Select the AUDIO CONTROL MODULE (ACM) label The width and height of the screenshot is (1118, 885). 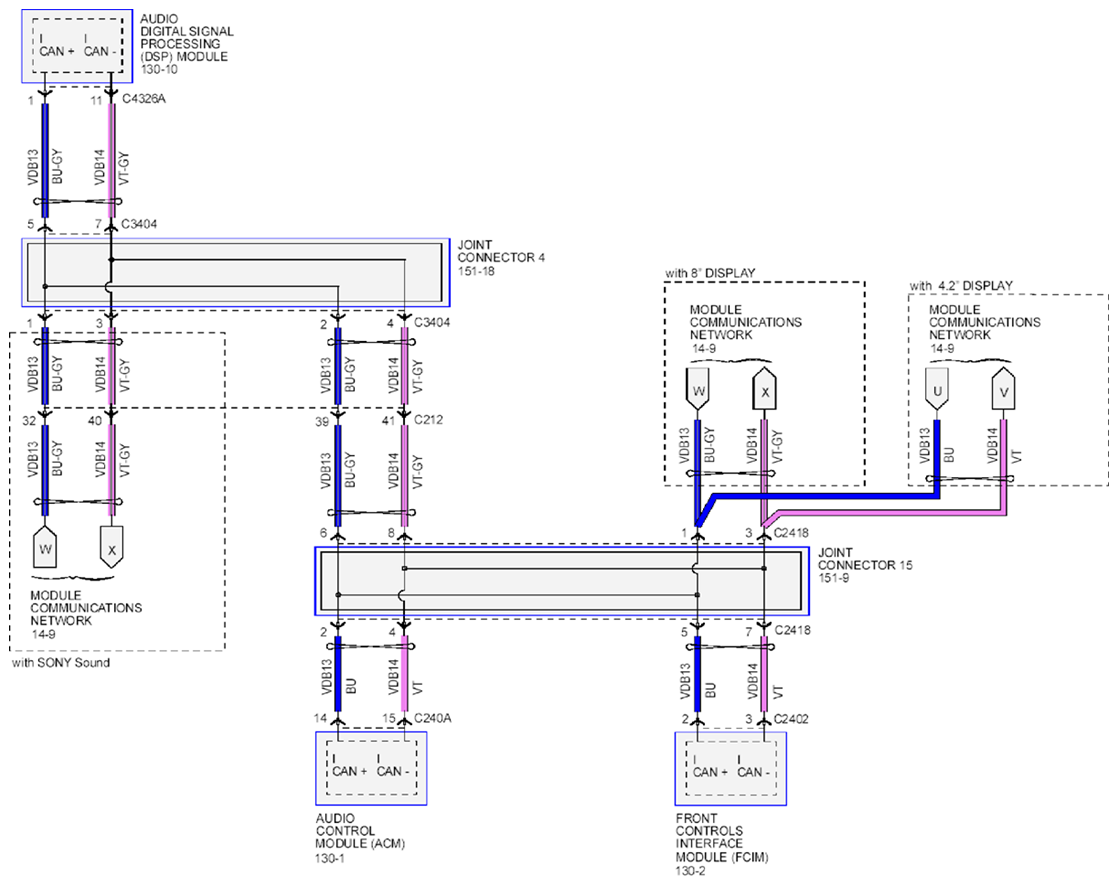coord(361,831)
